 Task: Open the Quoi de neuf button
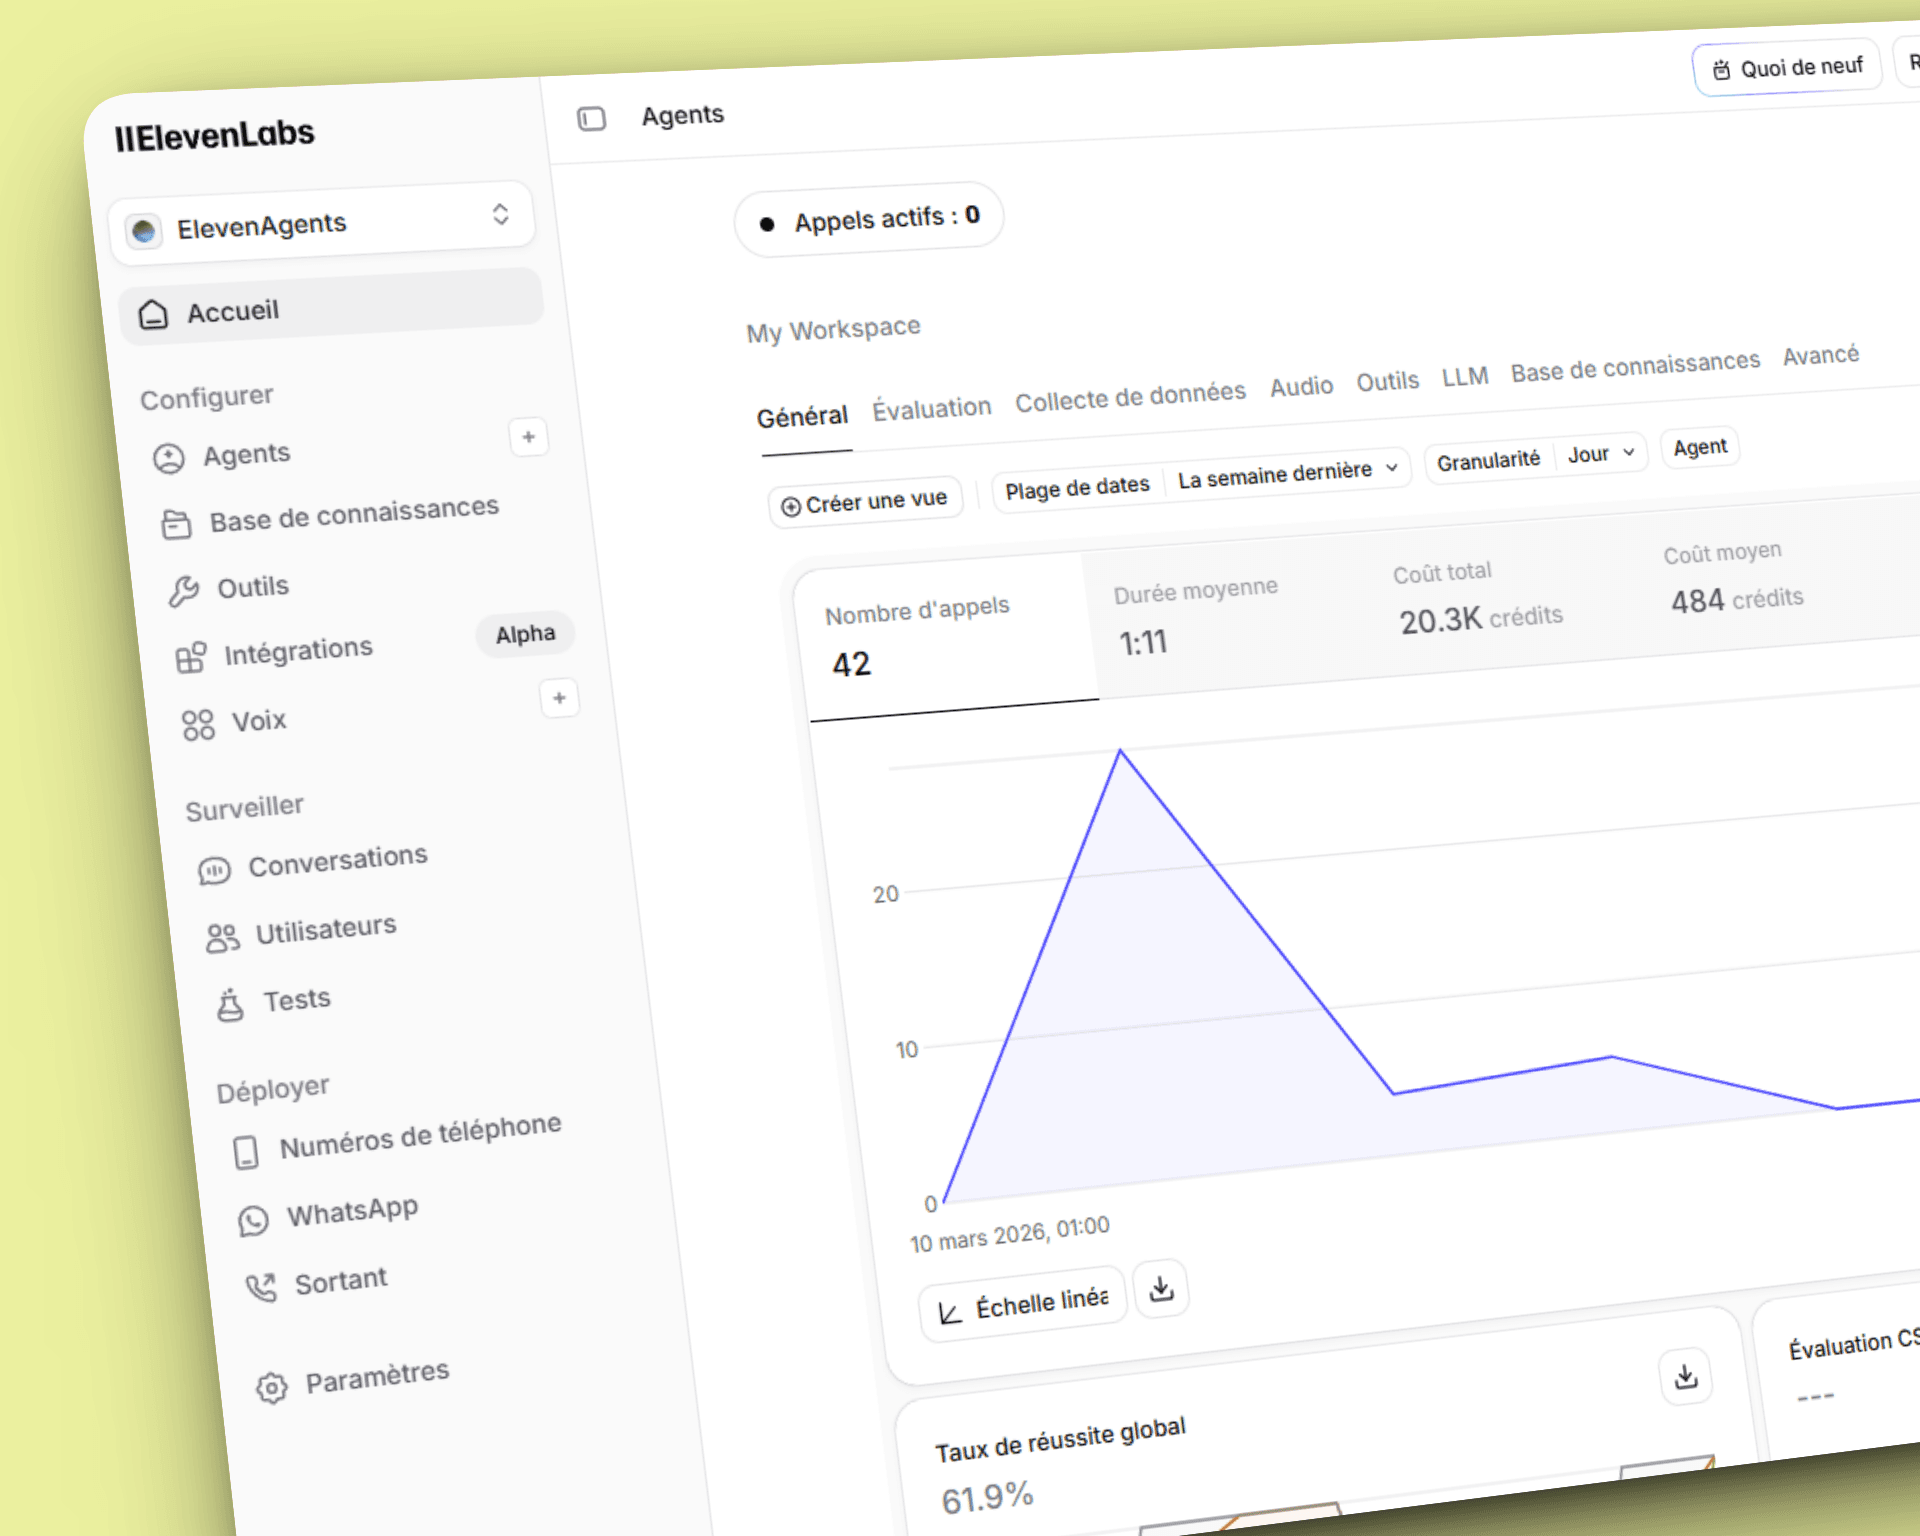coord(1787,68)
